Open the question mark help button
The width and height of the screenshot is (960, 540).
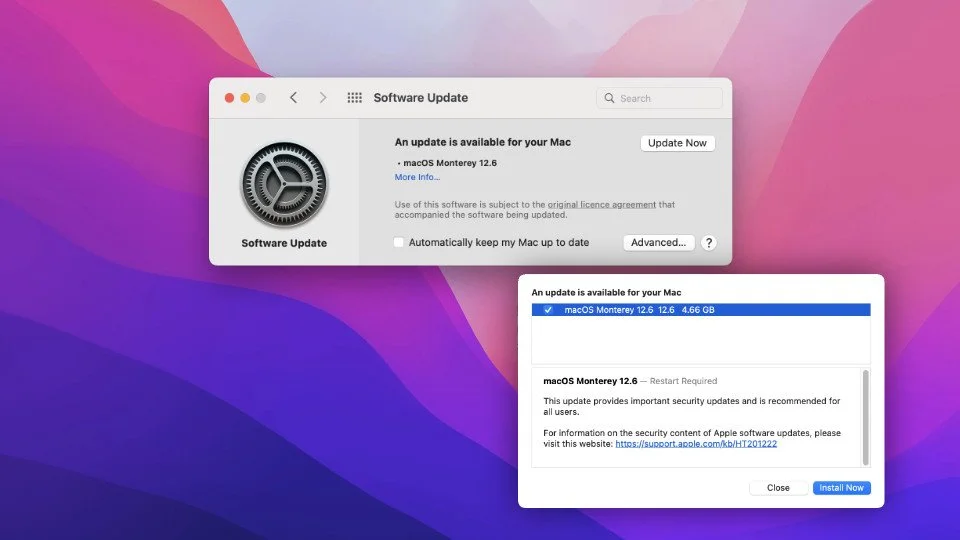pos(708,242)
